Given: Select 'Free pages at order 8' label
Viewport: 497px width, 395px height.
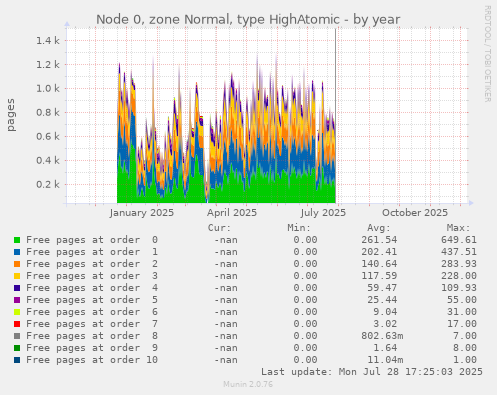Looking at the screenshot, I should (x=92, y=336).
